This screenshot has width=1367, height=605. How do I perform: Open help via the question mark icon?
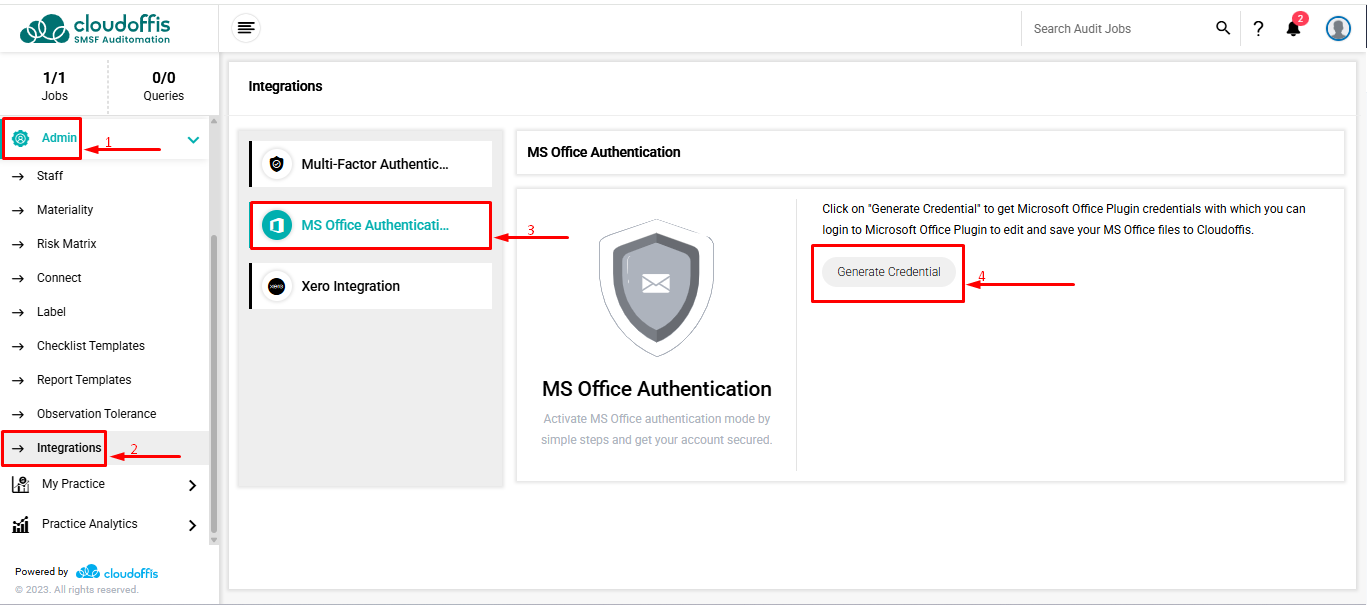[1258, 29]
